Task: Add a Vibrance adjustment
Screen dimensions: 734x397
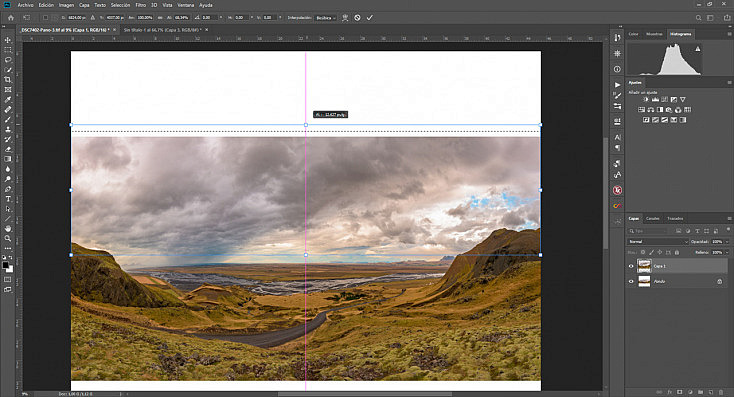Action: [x=683, y=99]
